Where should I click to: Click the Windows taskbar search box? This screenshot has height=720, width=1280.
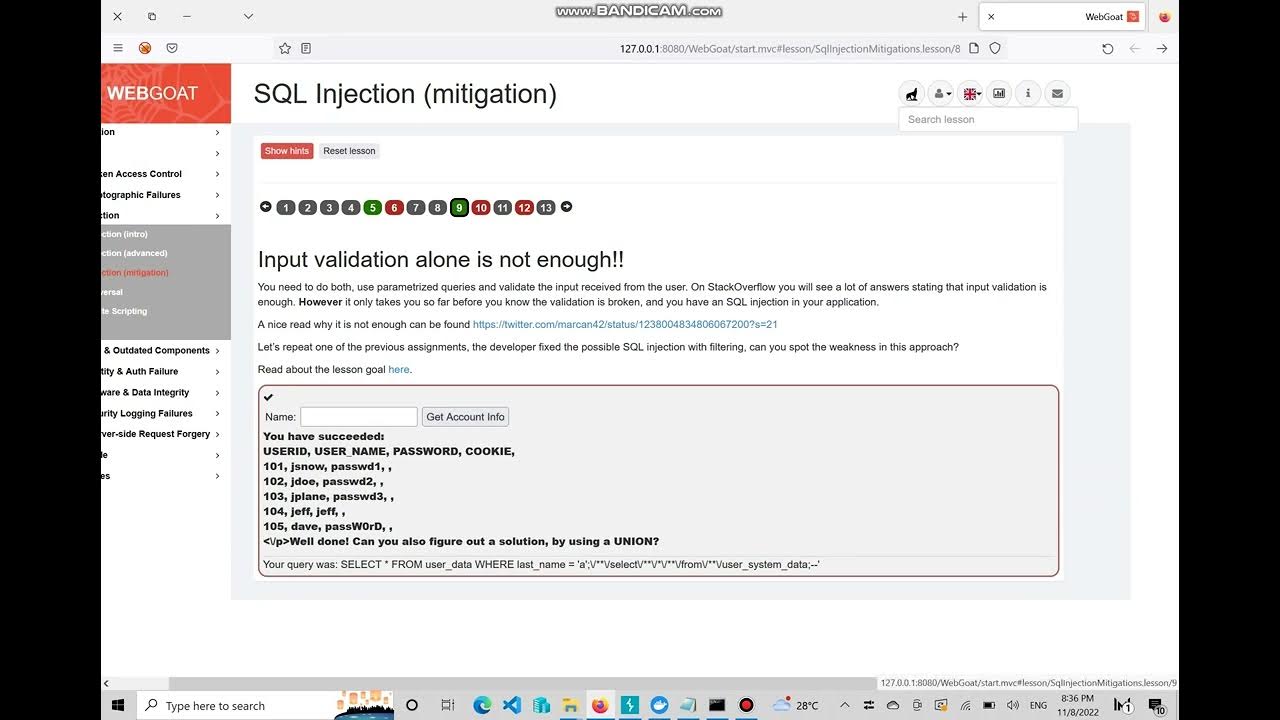(265, 705)
